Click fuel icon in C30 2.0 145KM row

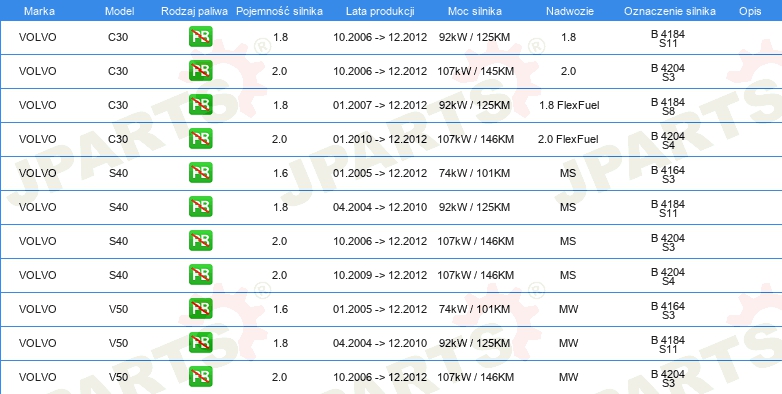point(200,71)
